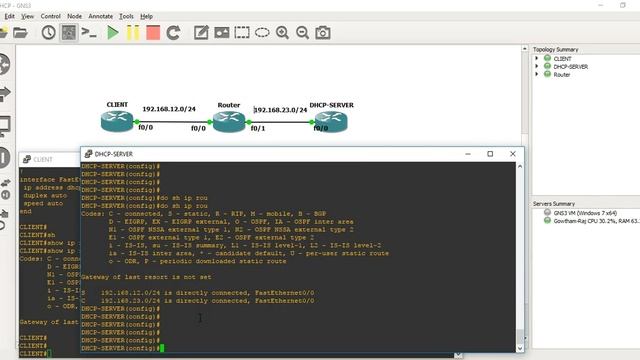The image size is (640, 360).
Task: Click the CLIENT console window title bar
Action: (x=49, y=159)
